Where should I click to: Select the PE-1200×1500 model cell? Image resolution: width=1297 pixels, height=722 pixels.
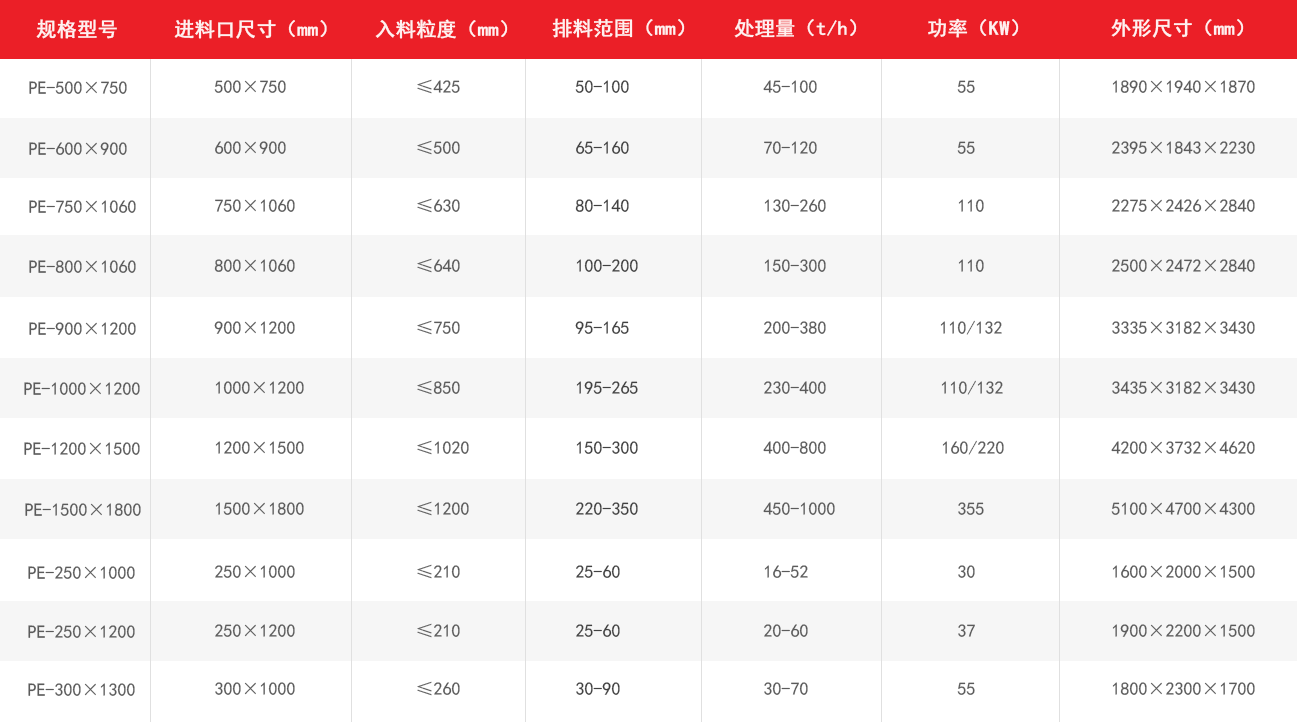[x=82, y=449]
